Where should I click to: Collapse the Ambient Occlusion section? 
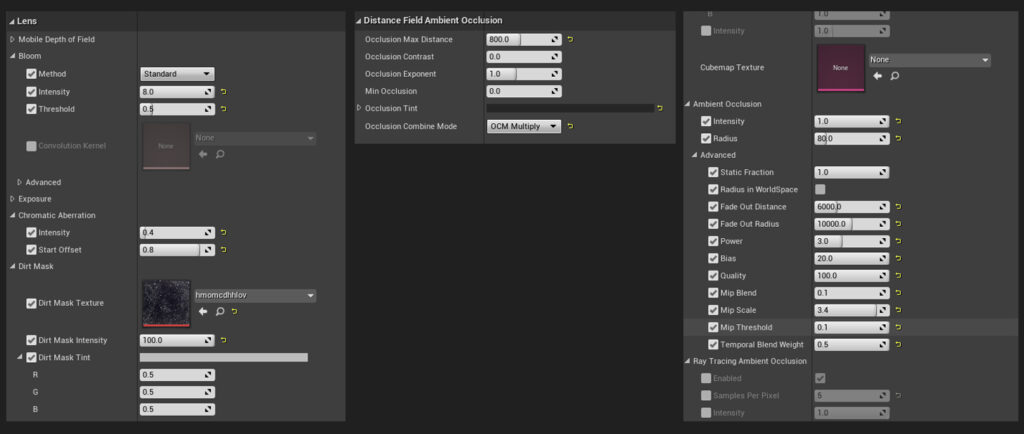(688, 104)
